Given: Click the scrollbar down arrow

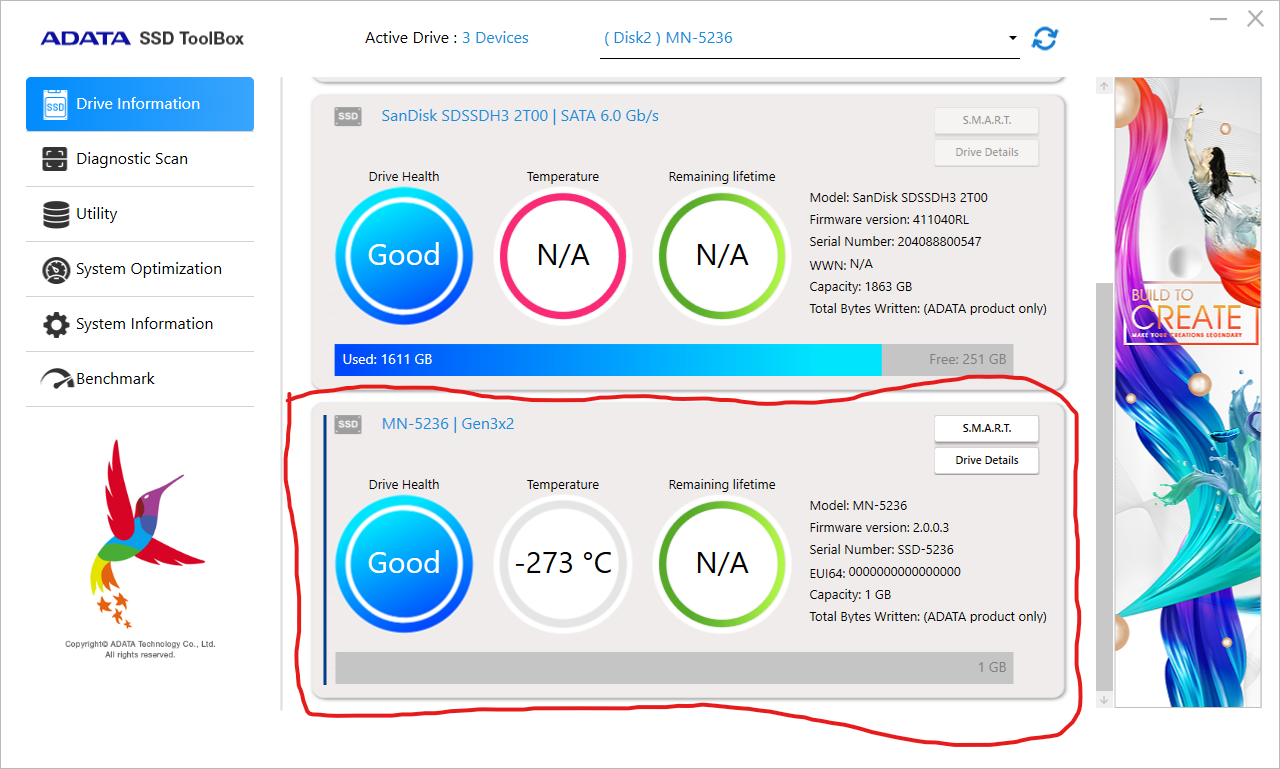Looking at the screenshot, I should [x=1104, y=700].
